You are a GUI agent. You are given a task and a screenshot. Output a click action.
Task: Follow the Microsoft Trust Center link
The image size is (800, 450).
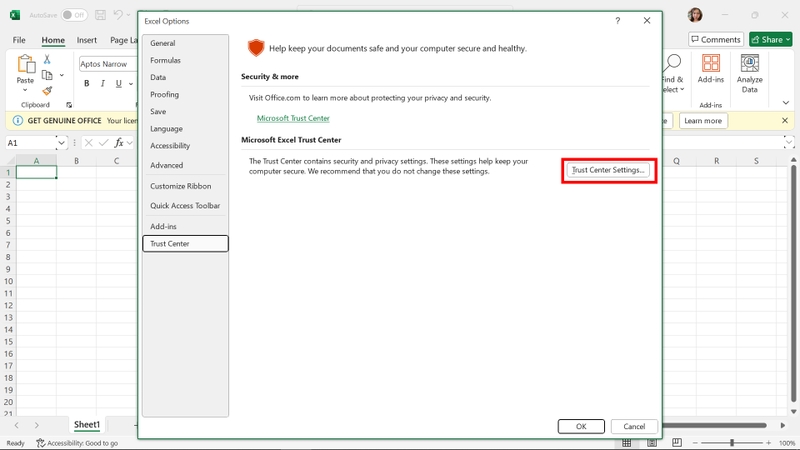coord(293,118)
